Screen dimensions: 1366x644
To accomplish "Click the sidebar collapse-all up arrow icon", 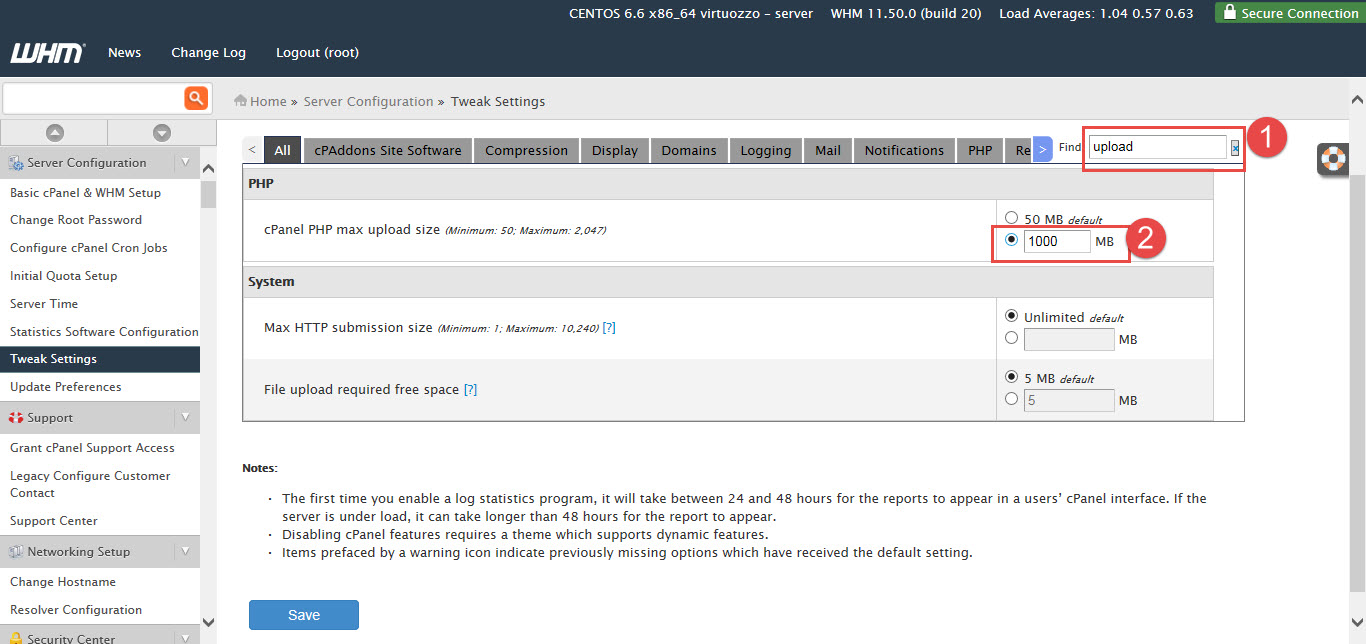I will (x=54, y=133).
